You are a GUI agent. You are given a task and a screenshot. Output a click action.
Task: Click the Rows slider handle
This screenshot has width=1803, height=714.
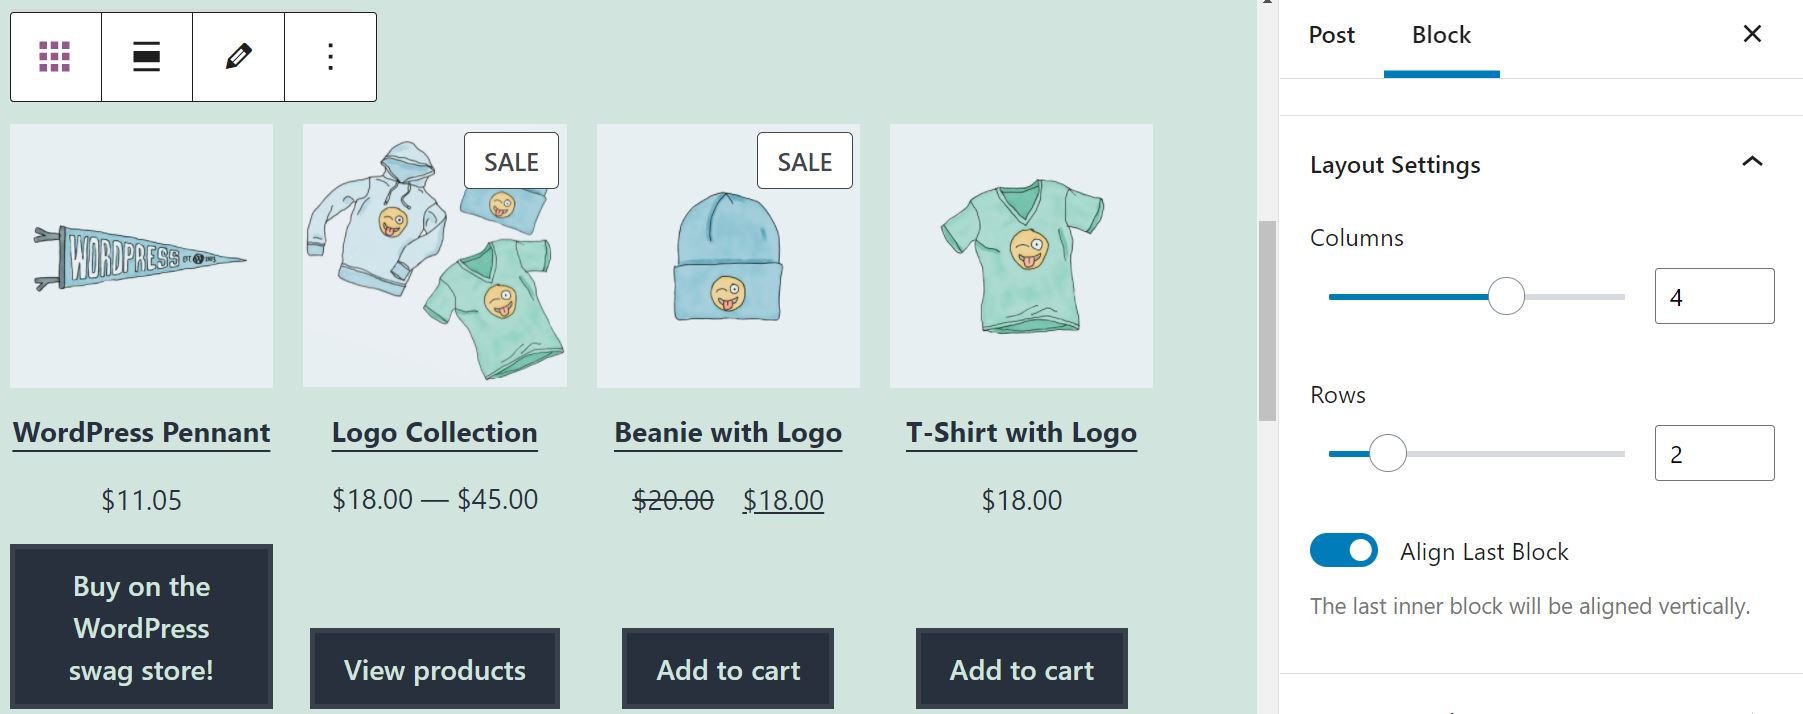(x=1387, y=453)
